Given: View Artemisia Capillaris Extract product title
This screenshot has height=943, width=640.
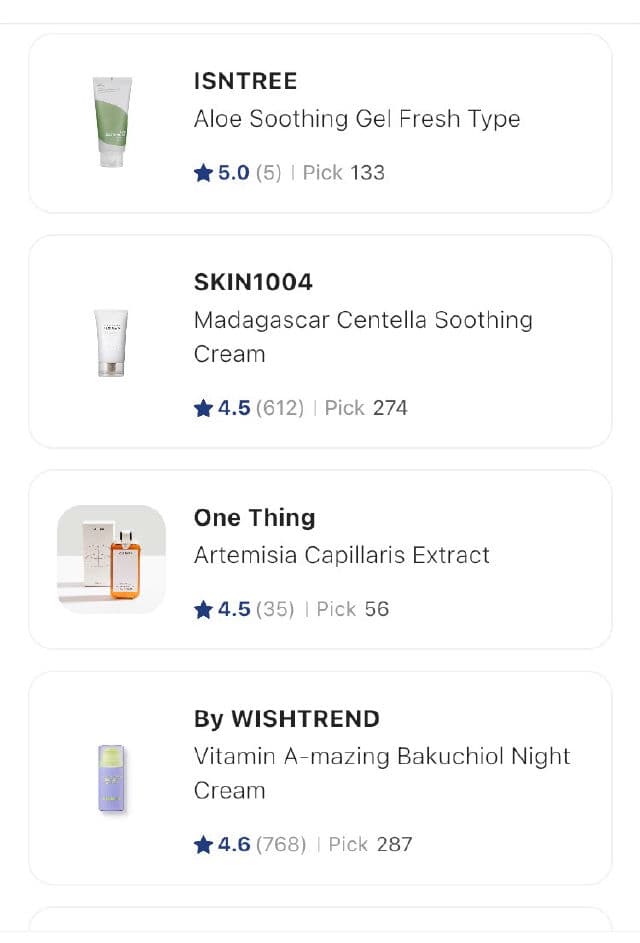Looking at the screenshot, I should pos(342,555).
